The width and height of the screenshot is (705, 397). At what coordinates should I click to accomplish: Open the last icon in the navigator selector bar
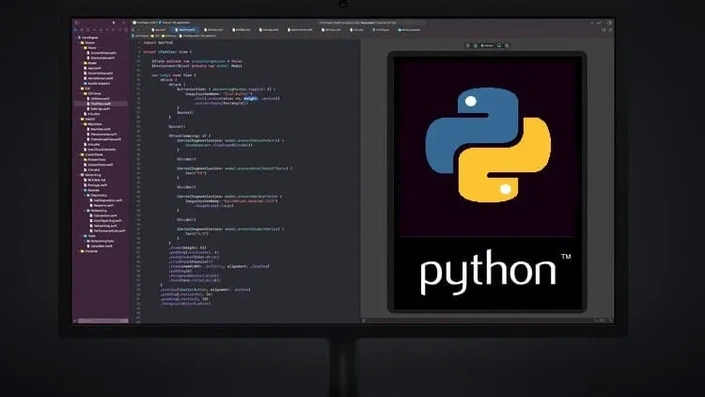[126, 30]
